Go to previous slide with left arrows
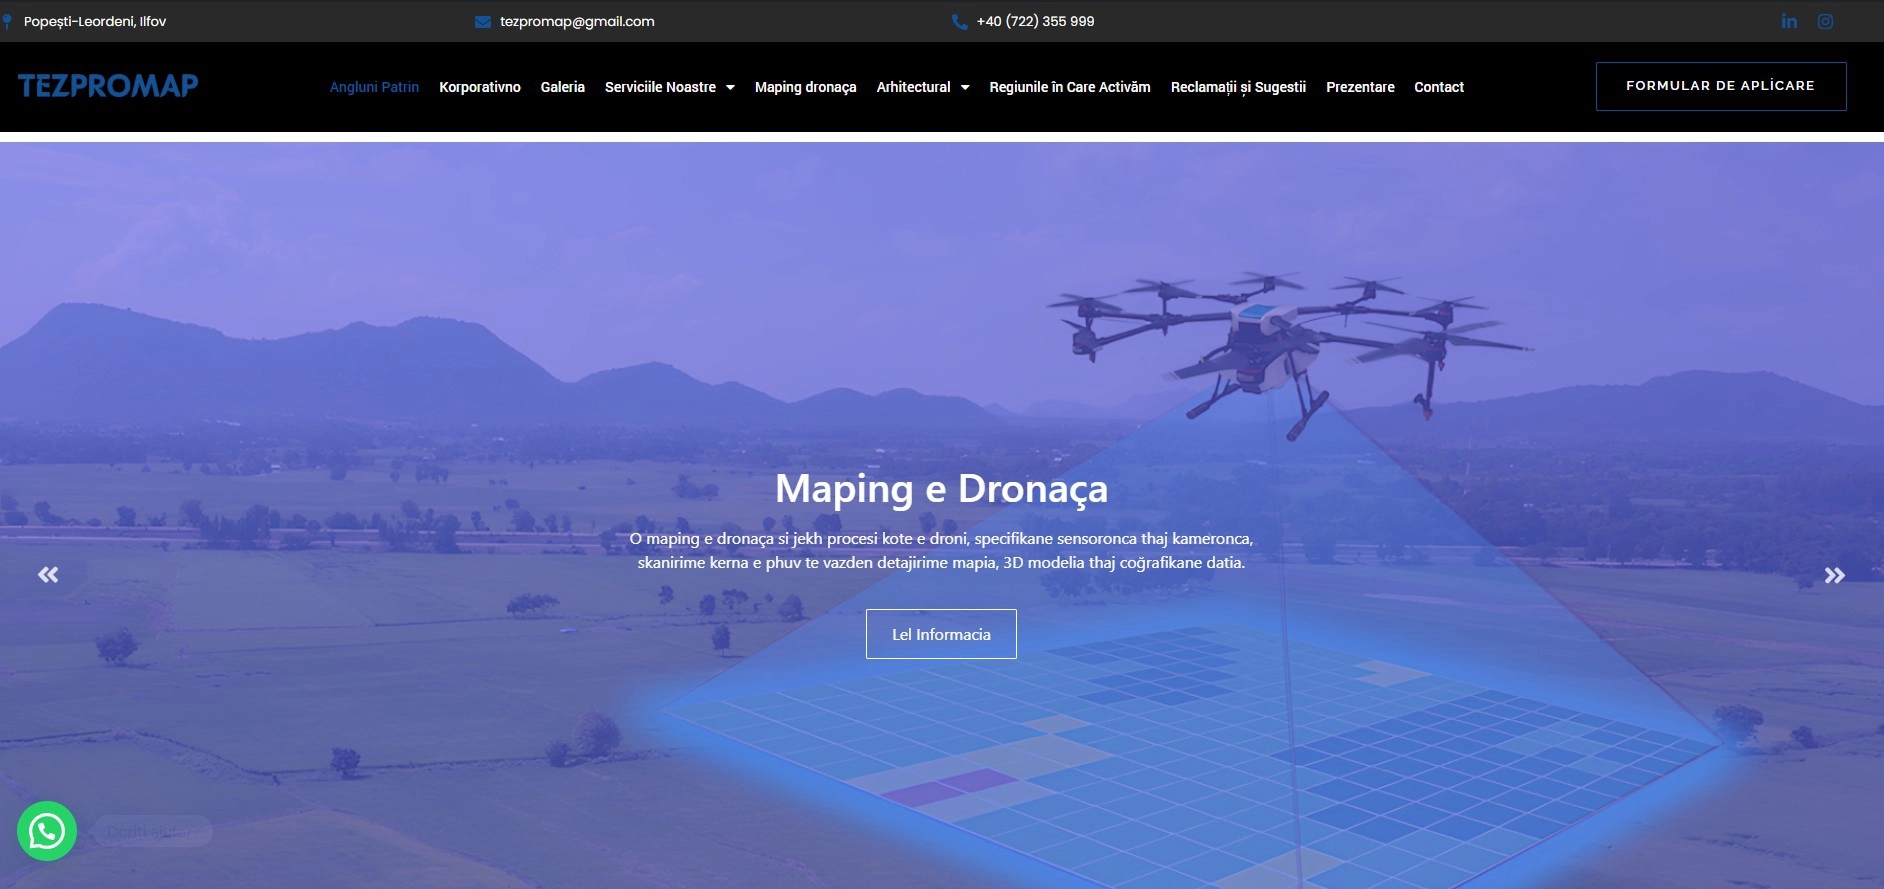The width and height of the screenshot is (1884, 889). [48, 574]
